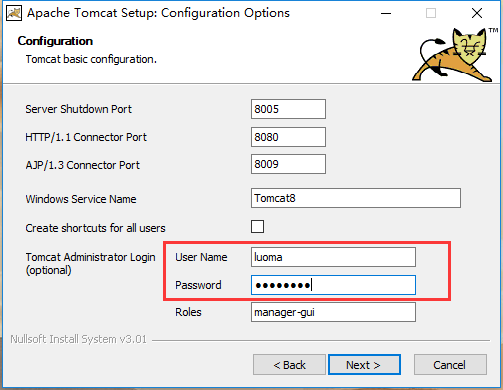Click the Configuration heading text
Screen dimensions: 503x390
click(x=55, y=41)
